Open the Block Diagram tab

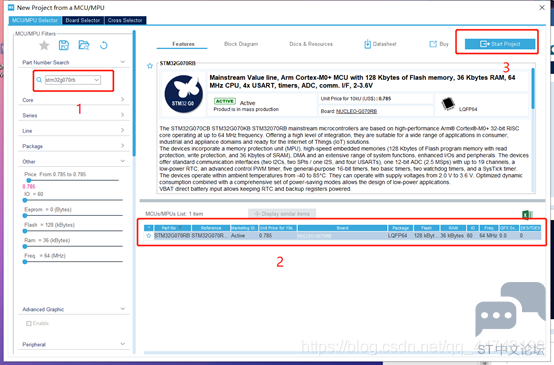241,44
